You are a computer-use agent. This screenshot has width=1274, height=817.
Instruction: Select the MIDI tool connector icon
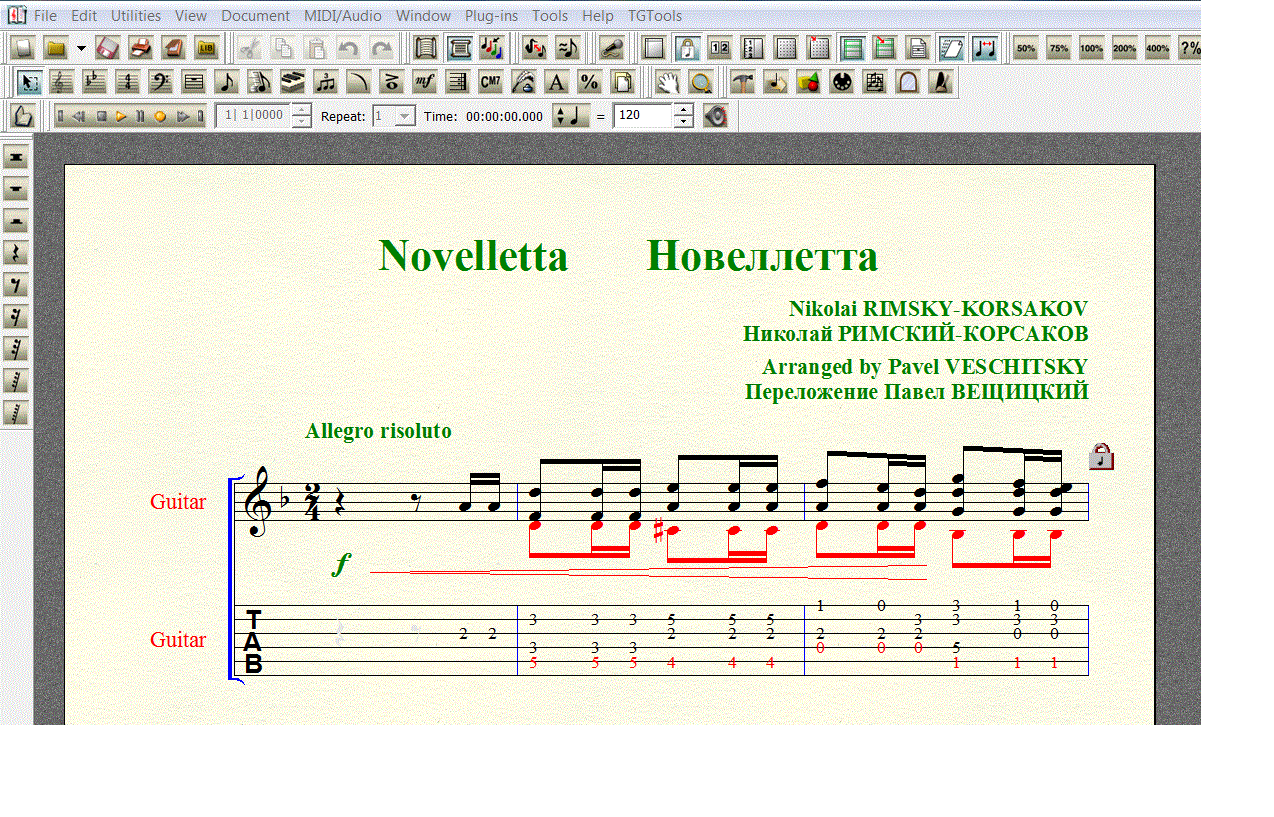(x=842, y=81)
